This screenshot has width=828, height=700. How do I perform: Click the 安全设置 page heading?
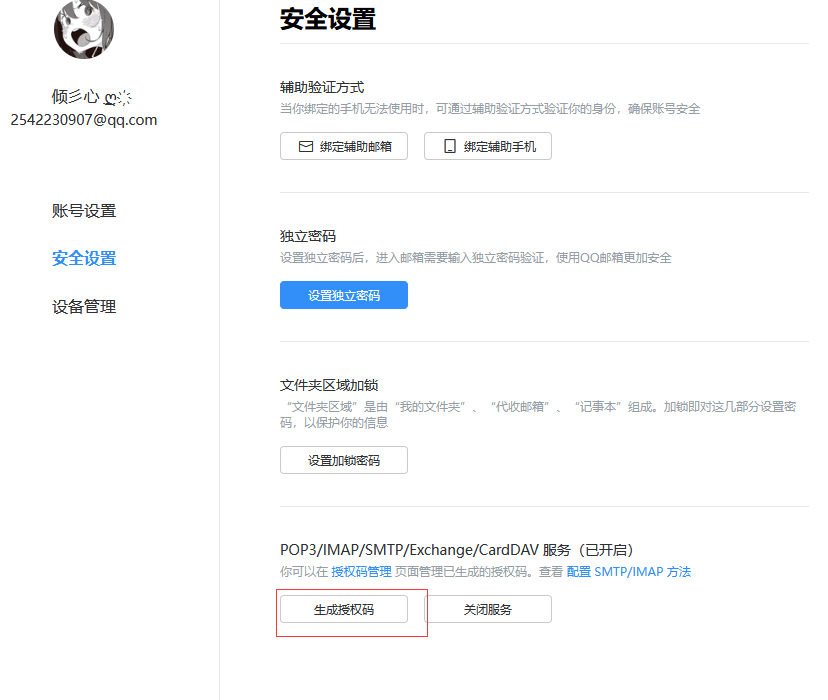[328, 19]
